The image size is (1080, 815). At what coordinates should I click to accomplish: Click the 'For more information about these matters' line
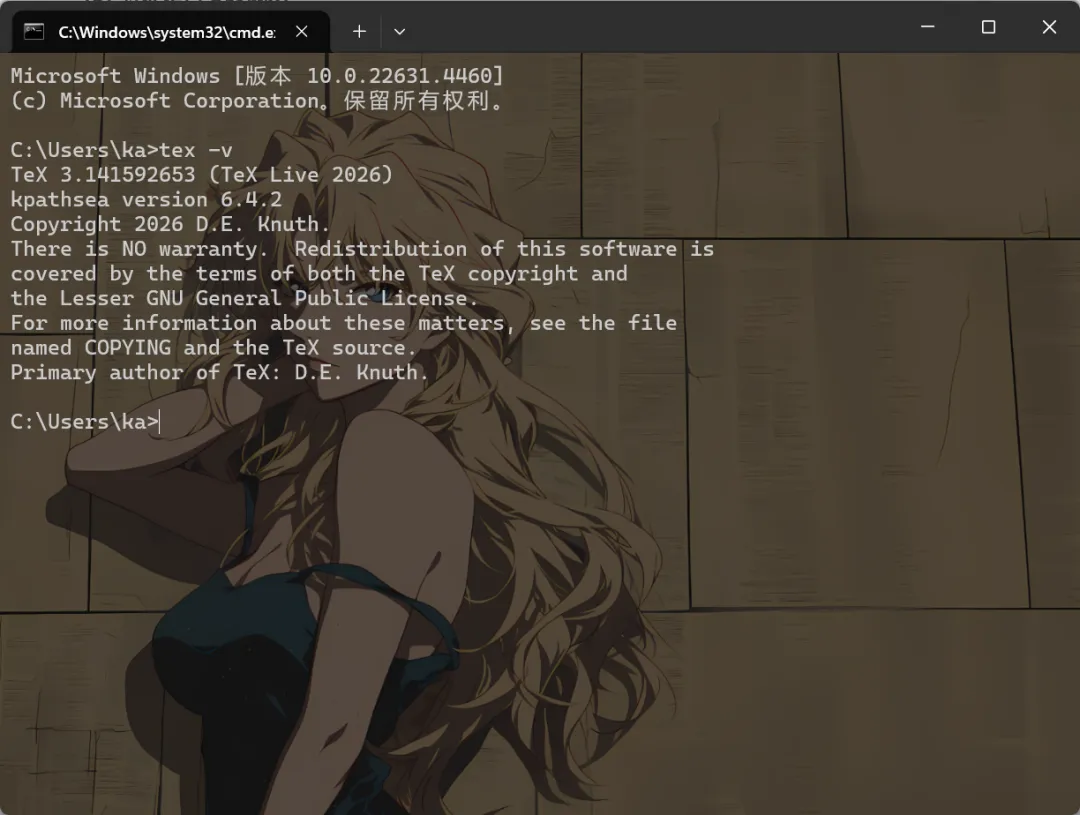pos(344,324)
